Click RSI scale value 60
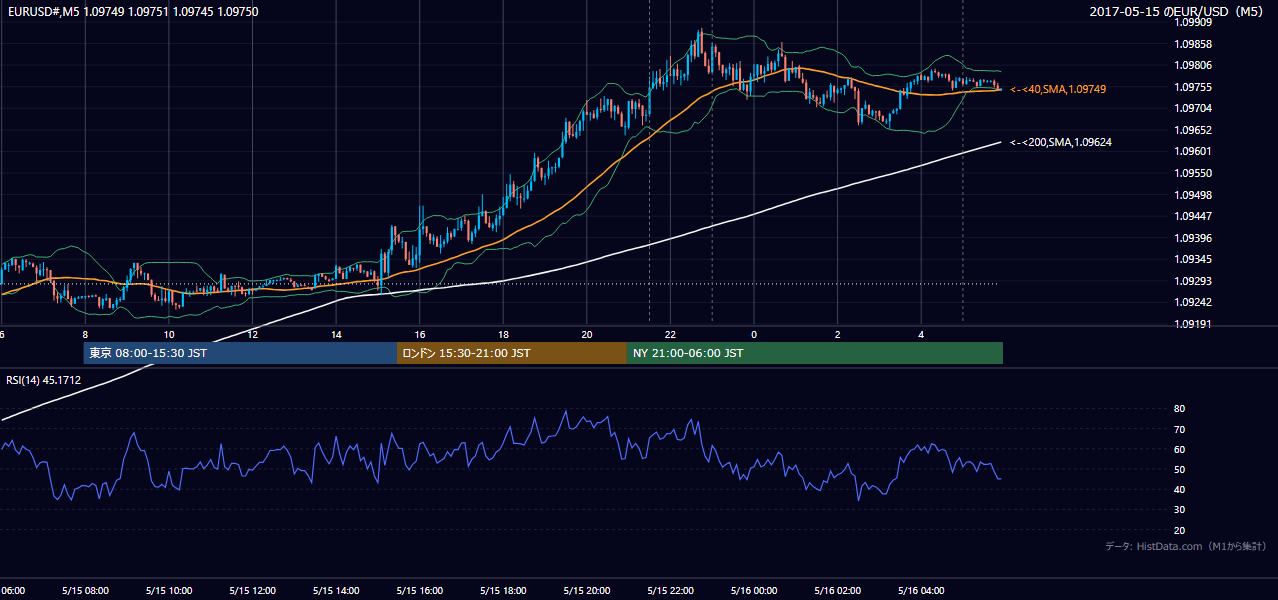Viewport: 1278px width, 600px height. (1179, 449)
